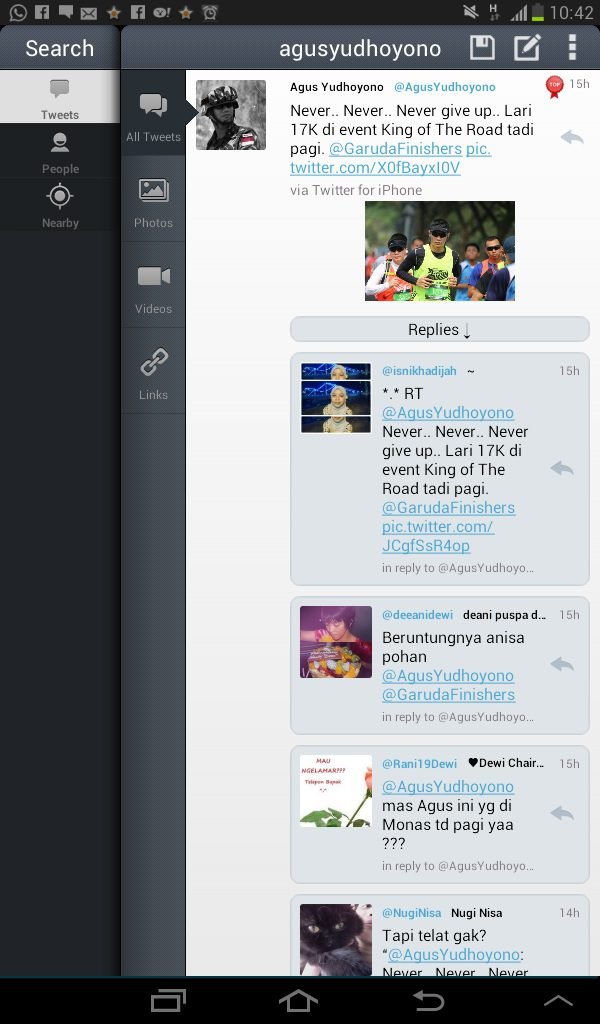The height and width of the screenshot is (1024, 600).
Task: Open Agus Yudhoyono's soldier profile picture
Action: (231, 115)
